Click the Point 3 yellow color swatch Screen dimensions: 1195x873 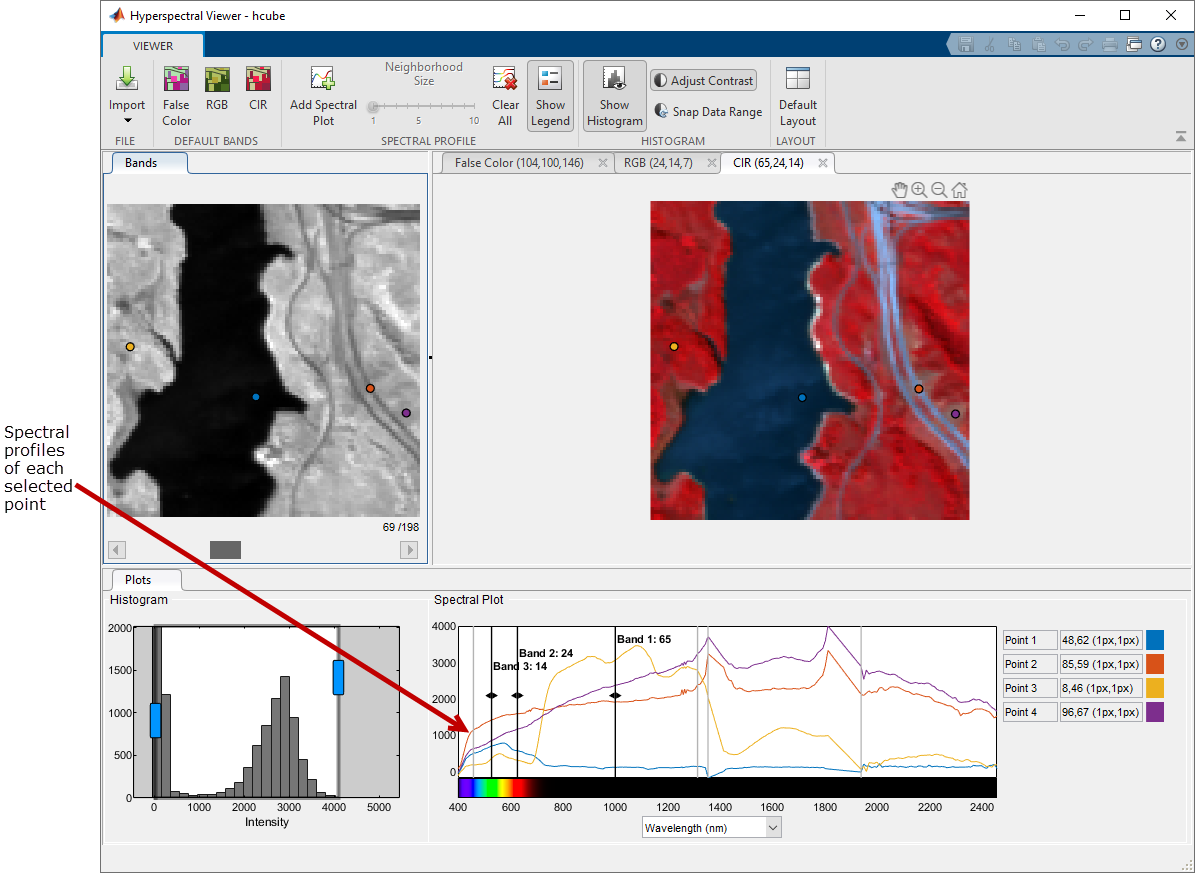click(1155, 688)
